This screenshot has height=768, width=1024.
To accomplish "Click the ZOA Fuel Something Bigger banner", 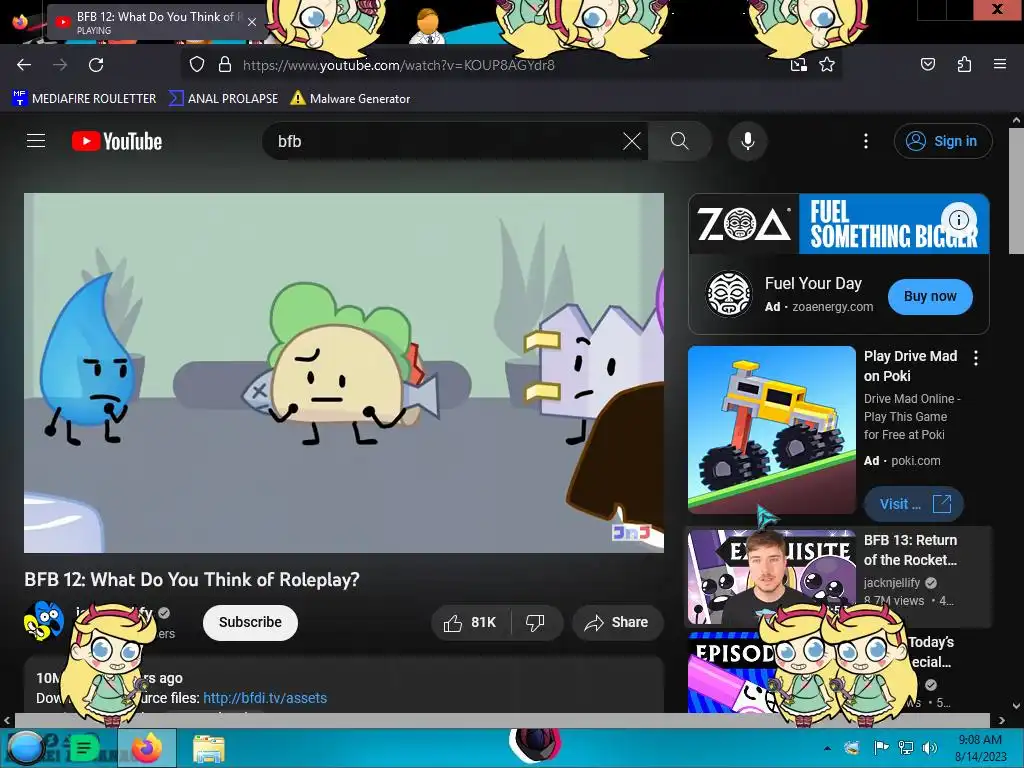I will (839, 223).
